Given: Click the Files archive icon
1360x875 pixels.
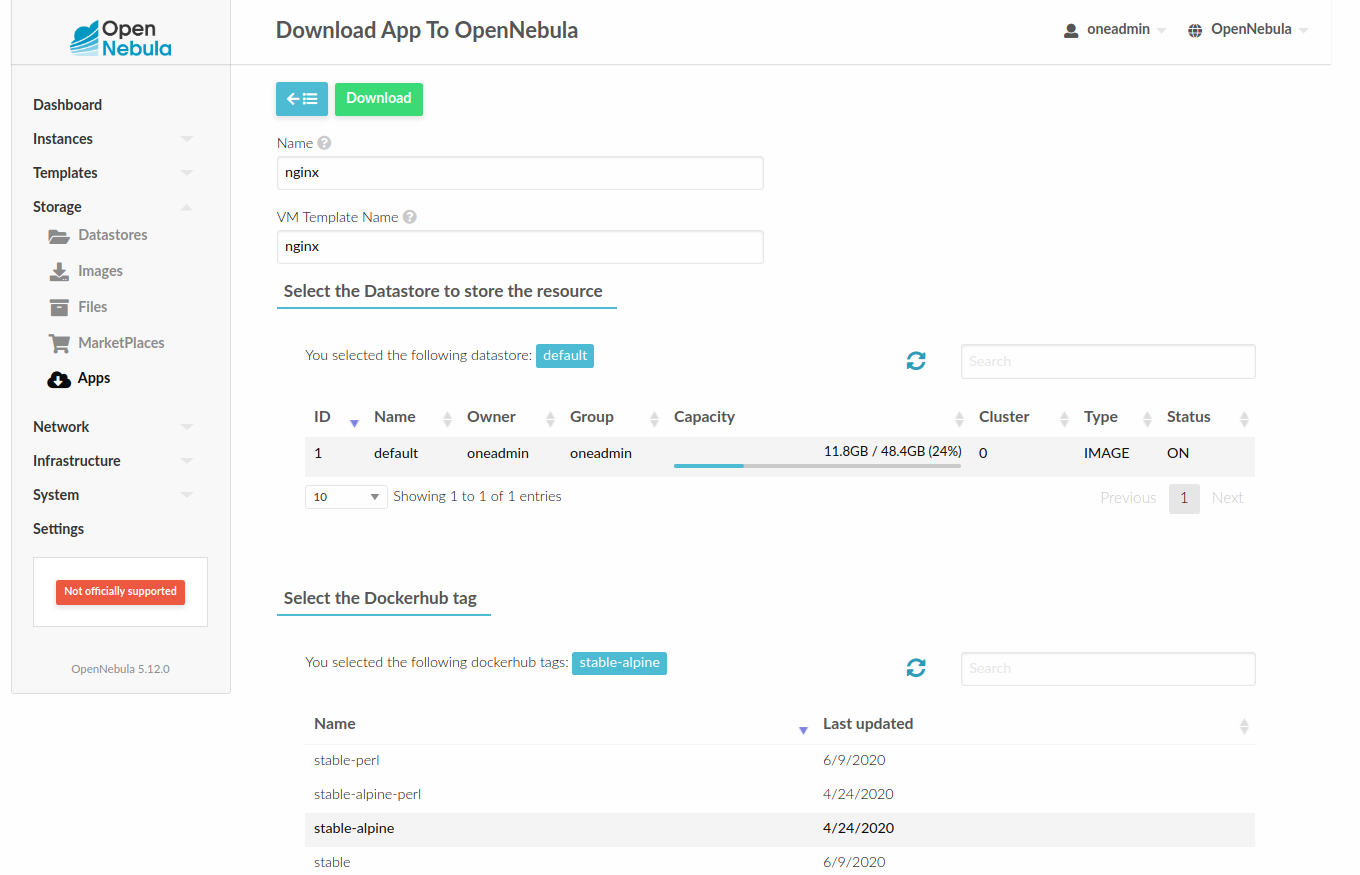Looking at the screenshot, I should click(x=59, y=307).
